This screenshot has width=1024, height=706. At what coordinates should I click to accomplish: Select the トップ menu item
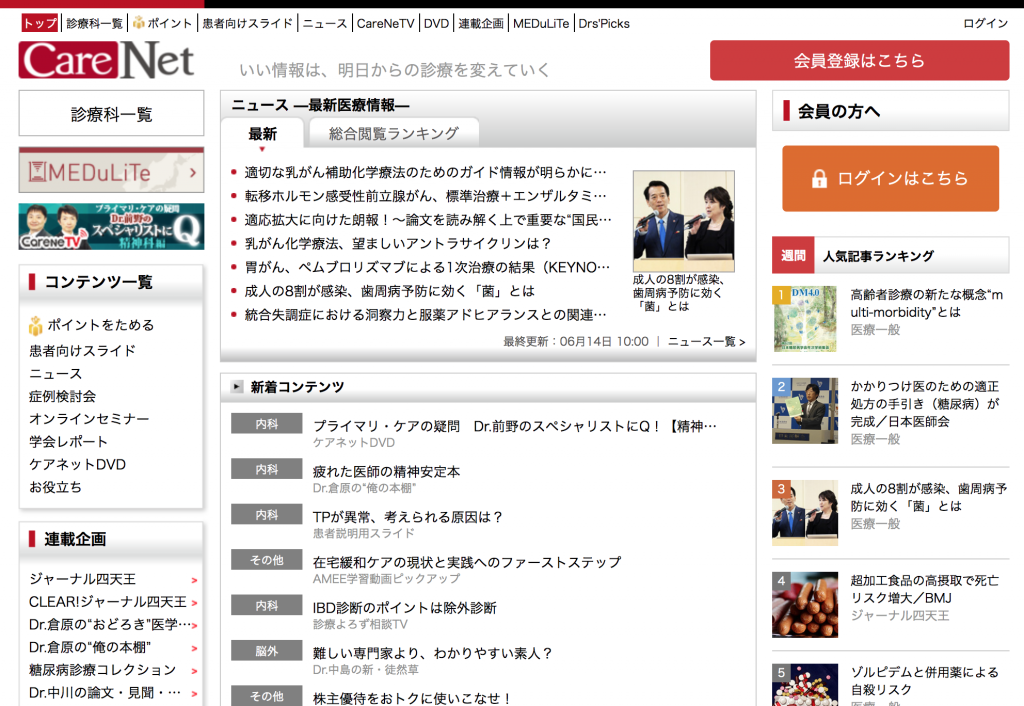pos(40,24)
